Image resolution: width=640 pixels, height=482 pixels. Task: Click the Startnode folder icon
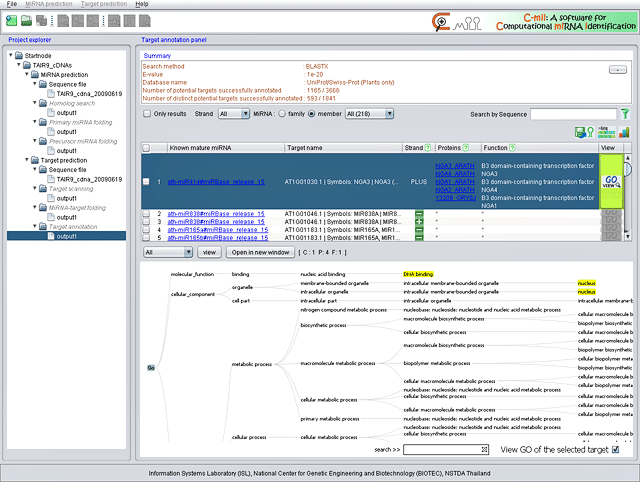pyautogui.click(x=19, y=55)
